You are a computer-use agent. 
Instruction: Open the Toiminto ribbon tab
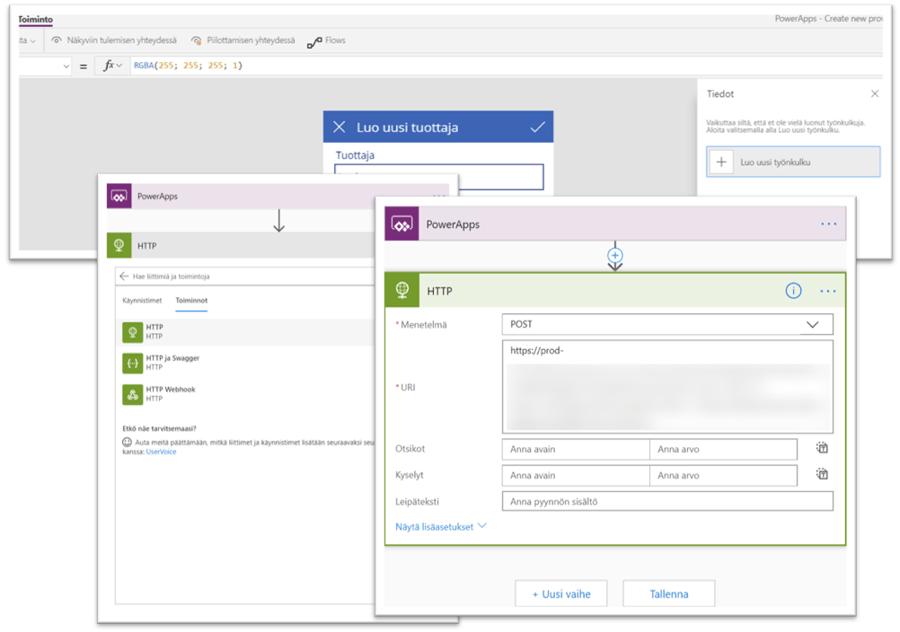click(x=35, y=19)
